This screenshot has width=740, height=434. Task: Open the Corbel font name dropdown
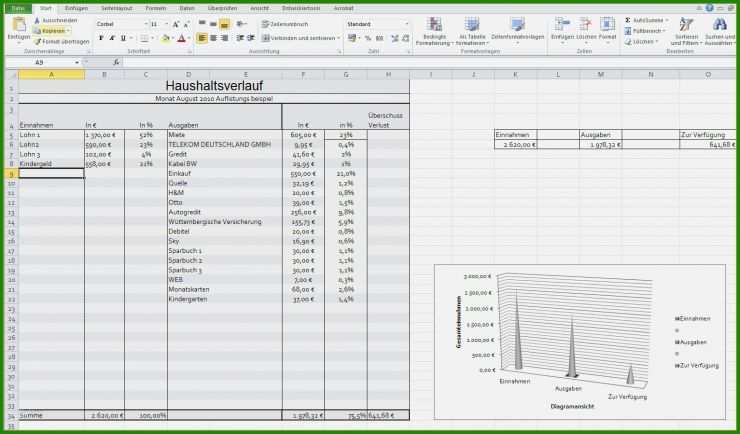point(146,24)
